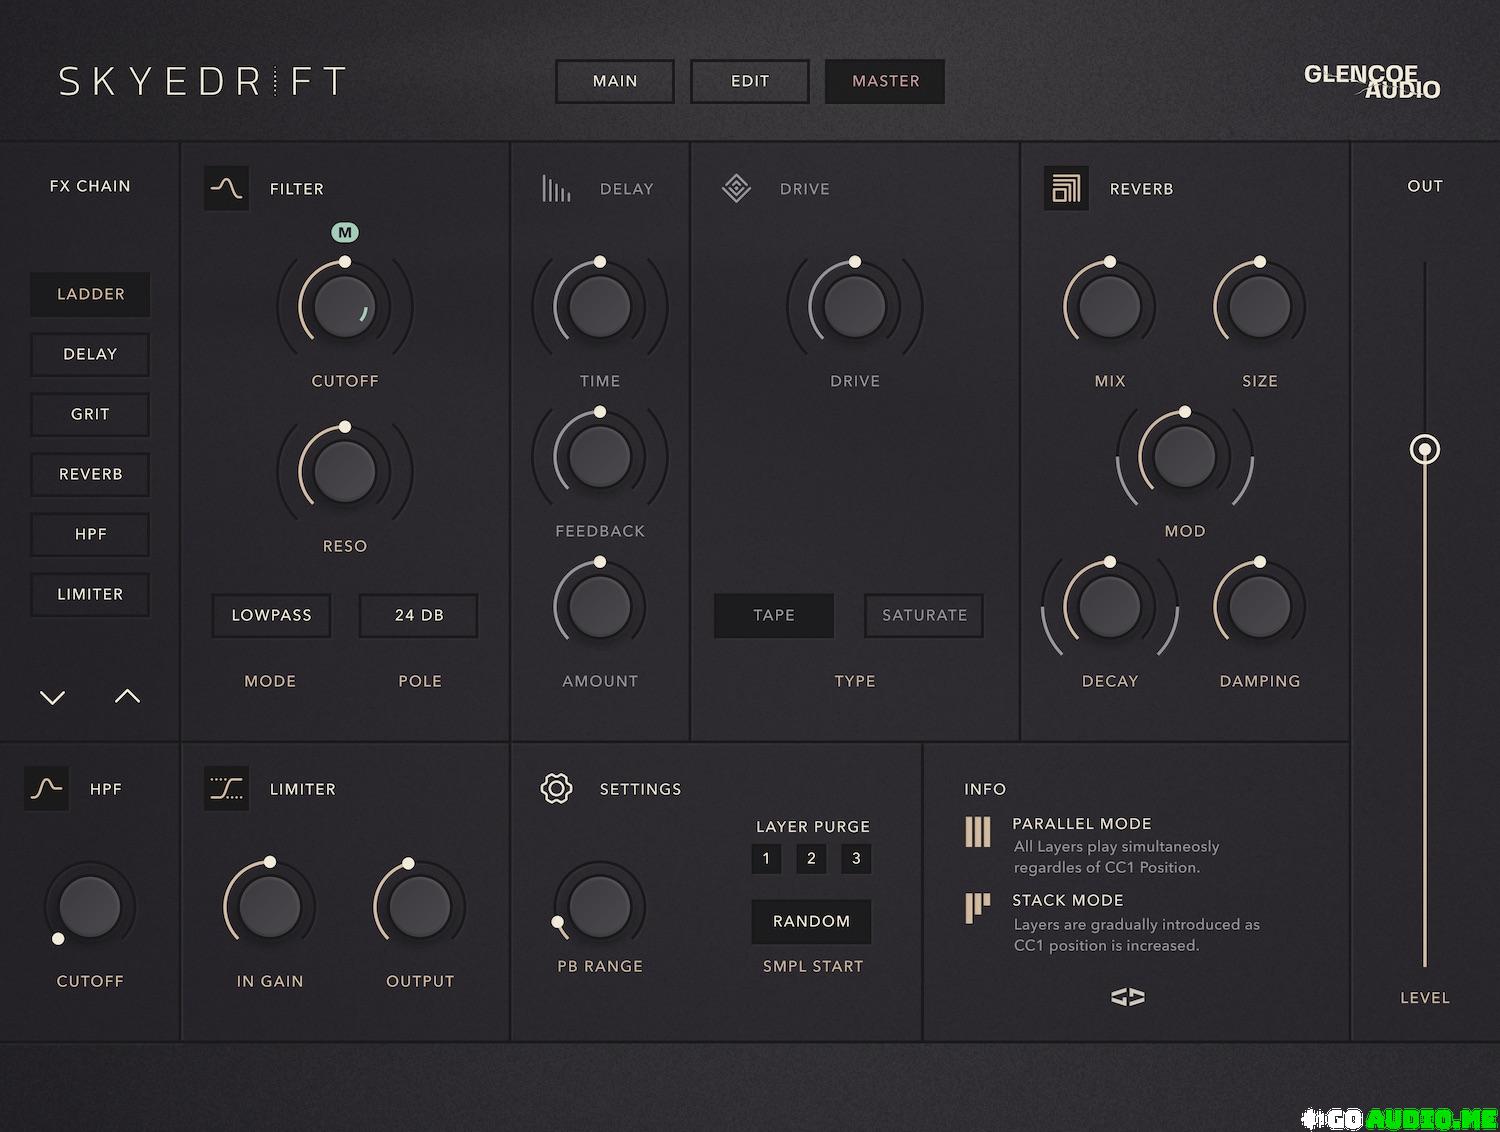Click the Filter section curve icon
The width and height of the screenshot is (1500, 1132).
tap(226, 188)
